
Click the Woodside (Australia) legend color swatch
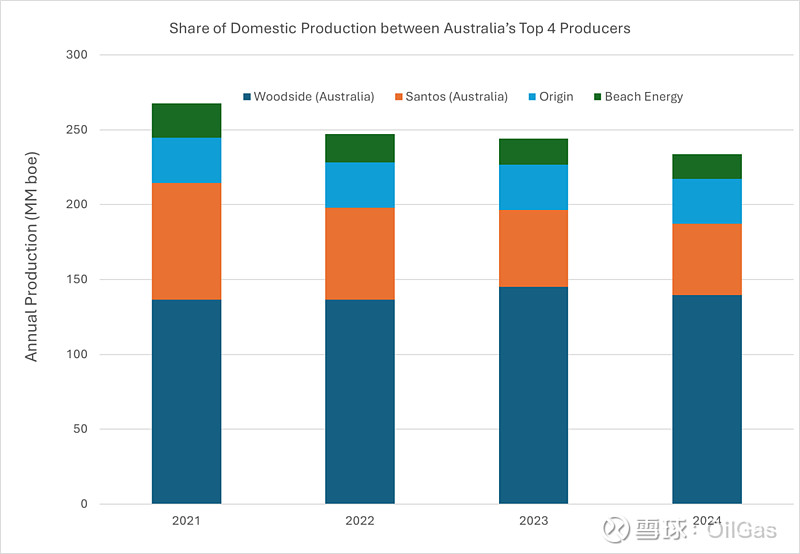pyautogui.click(x=247, y=97)
